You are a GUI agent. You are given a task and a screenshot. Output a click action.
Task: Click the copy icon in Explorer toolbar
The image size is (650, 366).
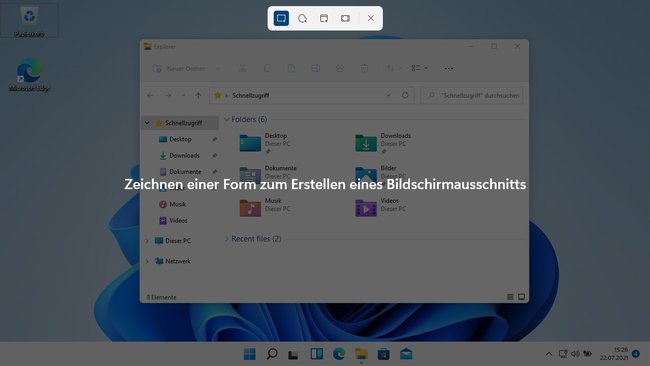[x=267, y=68]
